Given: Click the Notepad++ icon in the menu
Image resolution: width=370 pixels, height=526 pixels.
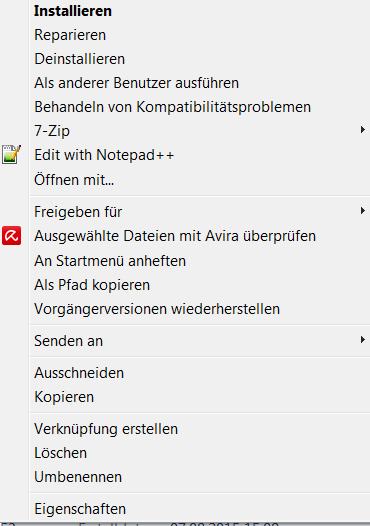Looking at the screenshot, I should pos(11,155).
